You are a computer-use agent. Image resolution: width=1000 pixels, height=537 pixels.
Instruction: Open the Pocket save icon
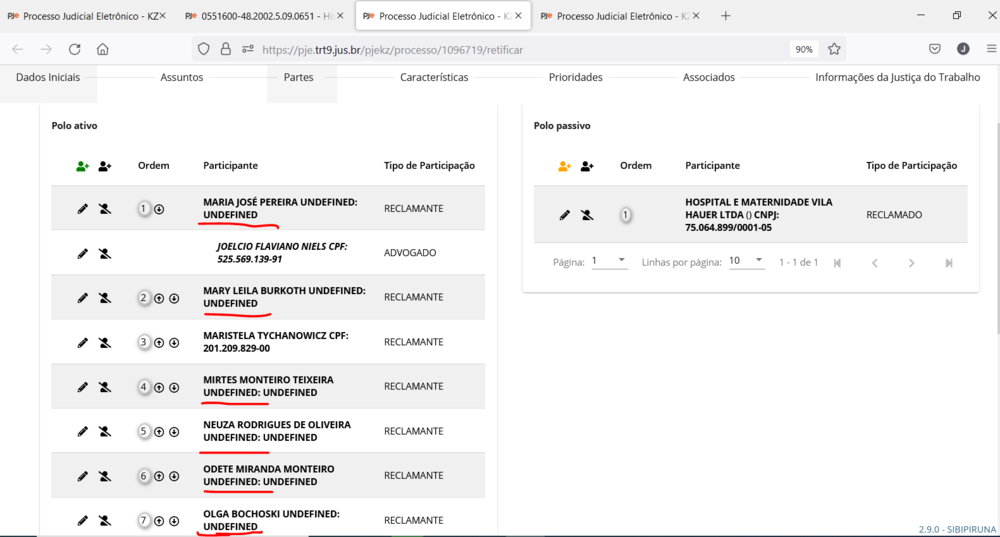coord(934,49)
